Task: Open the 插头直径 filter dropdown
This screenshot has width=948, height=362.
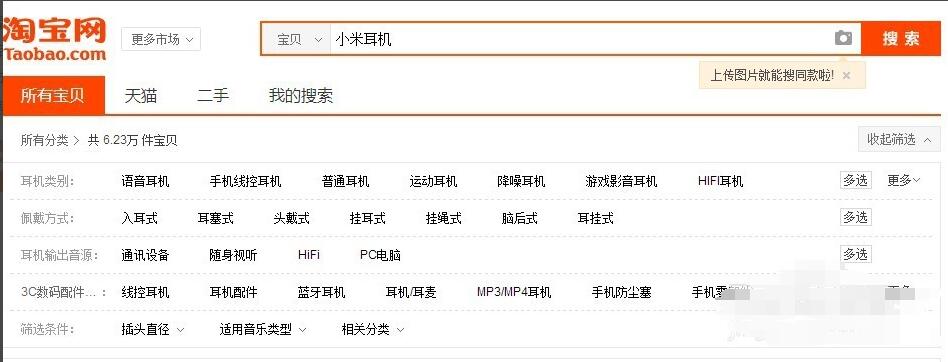Action: [152, 329]
